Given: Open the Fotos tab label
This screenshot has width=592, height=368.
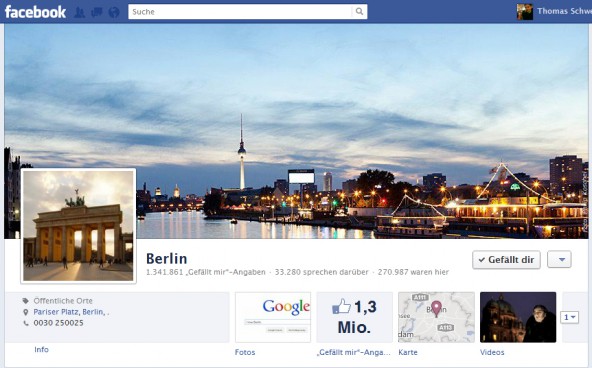Looking at the screenshot, I should point(245,352).
